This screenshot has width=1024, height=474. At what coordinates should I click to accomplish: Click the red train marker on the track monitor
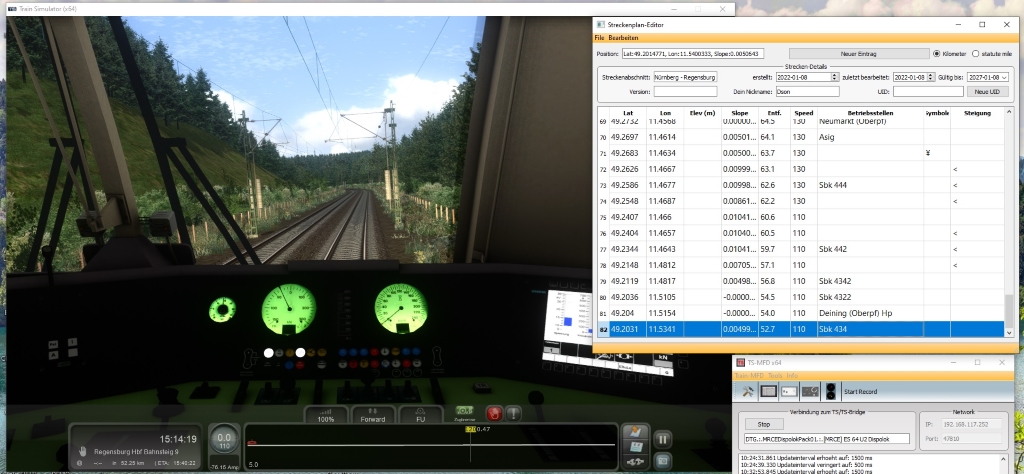[251, 443]
